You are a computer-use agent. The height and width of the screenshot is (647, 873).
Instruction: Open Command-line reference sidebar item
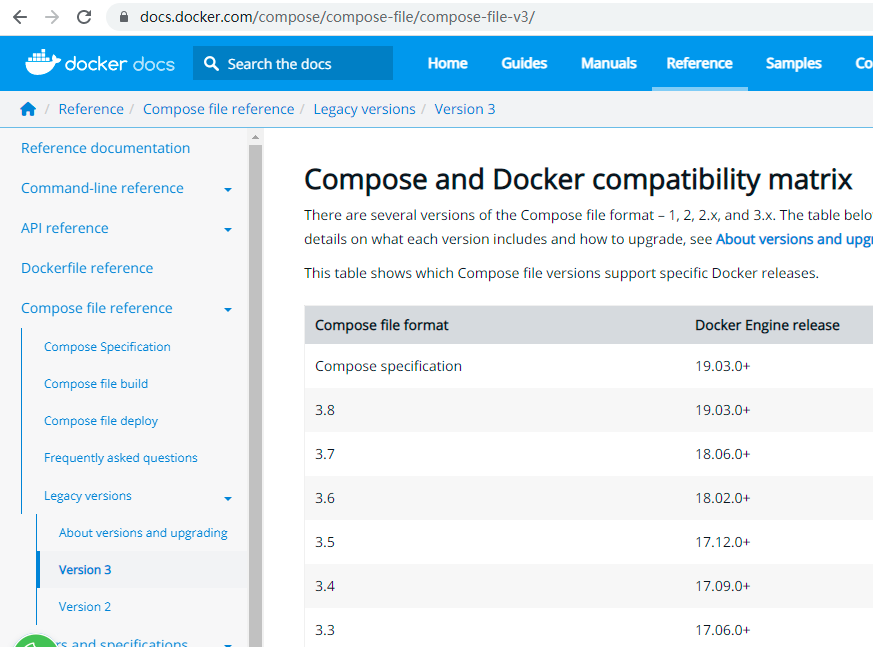point(102,188)
